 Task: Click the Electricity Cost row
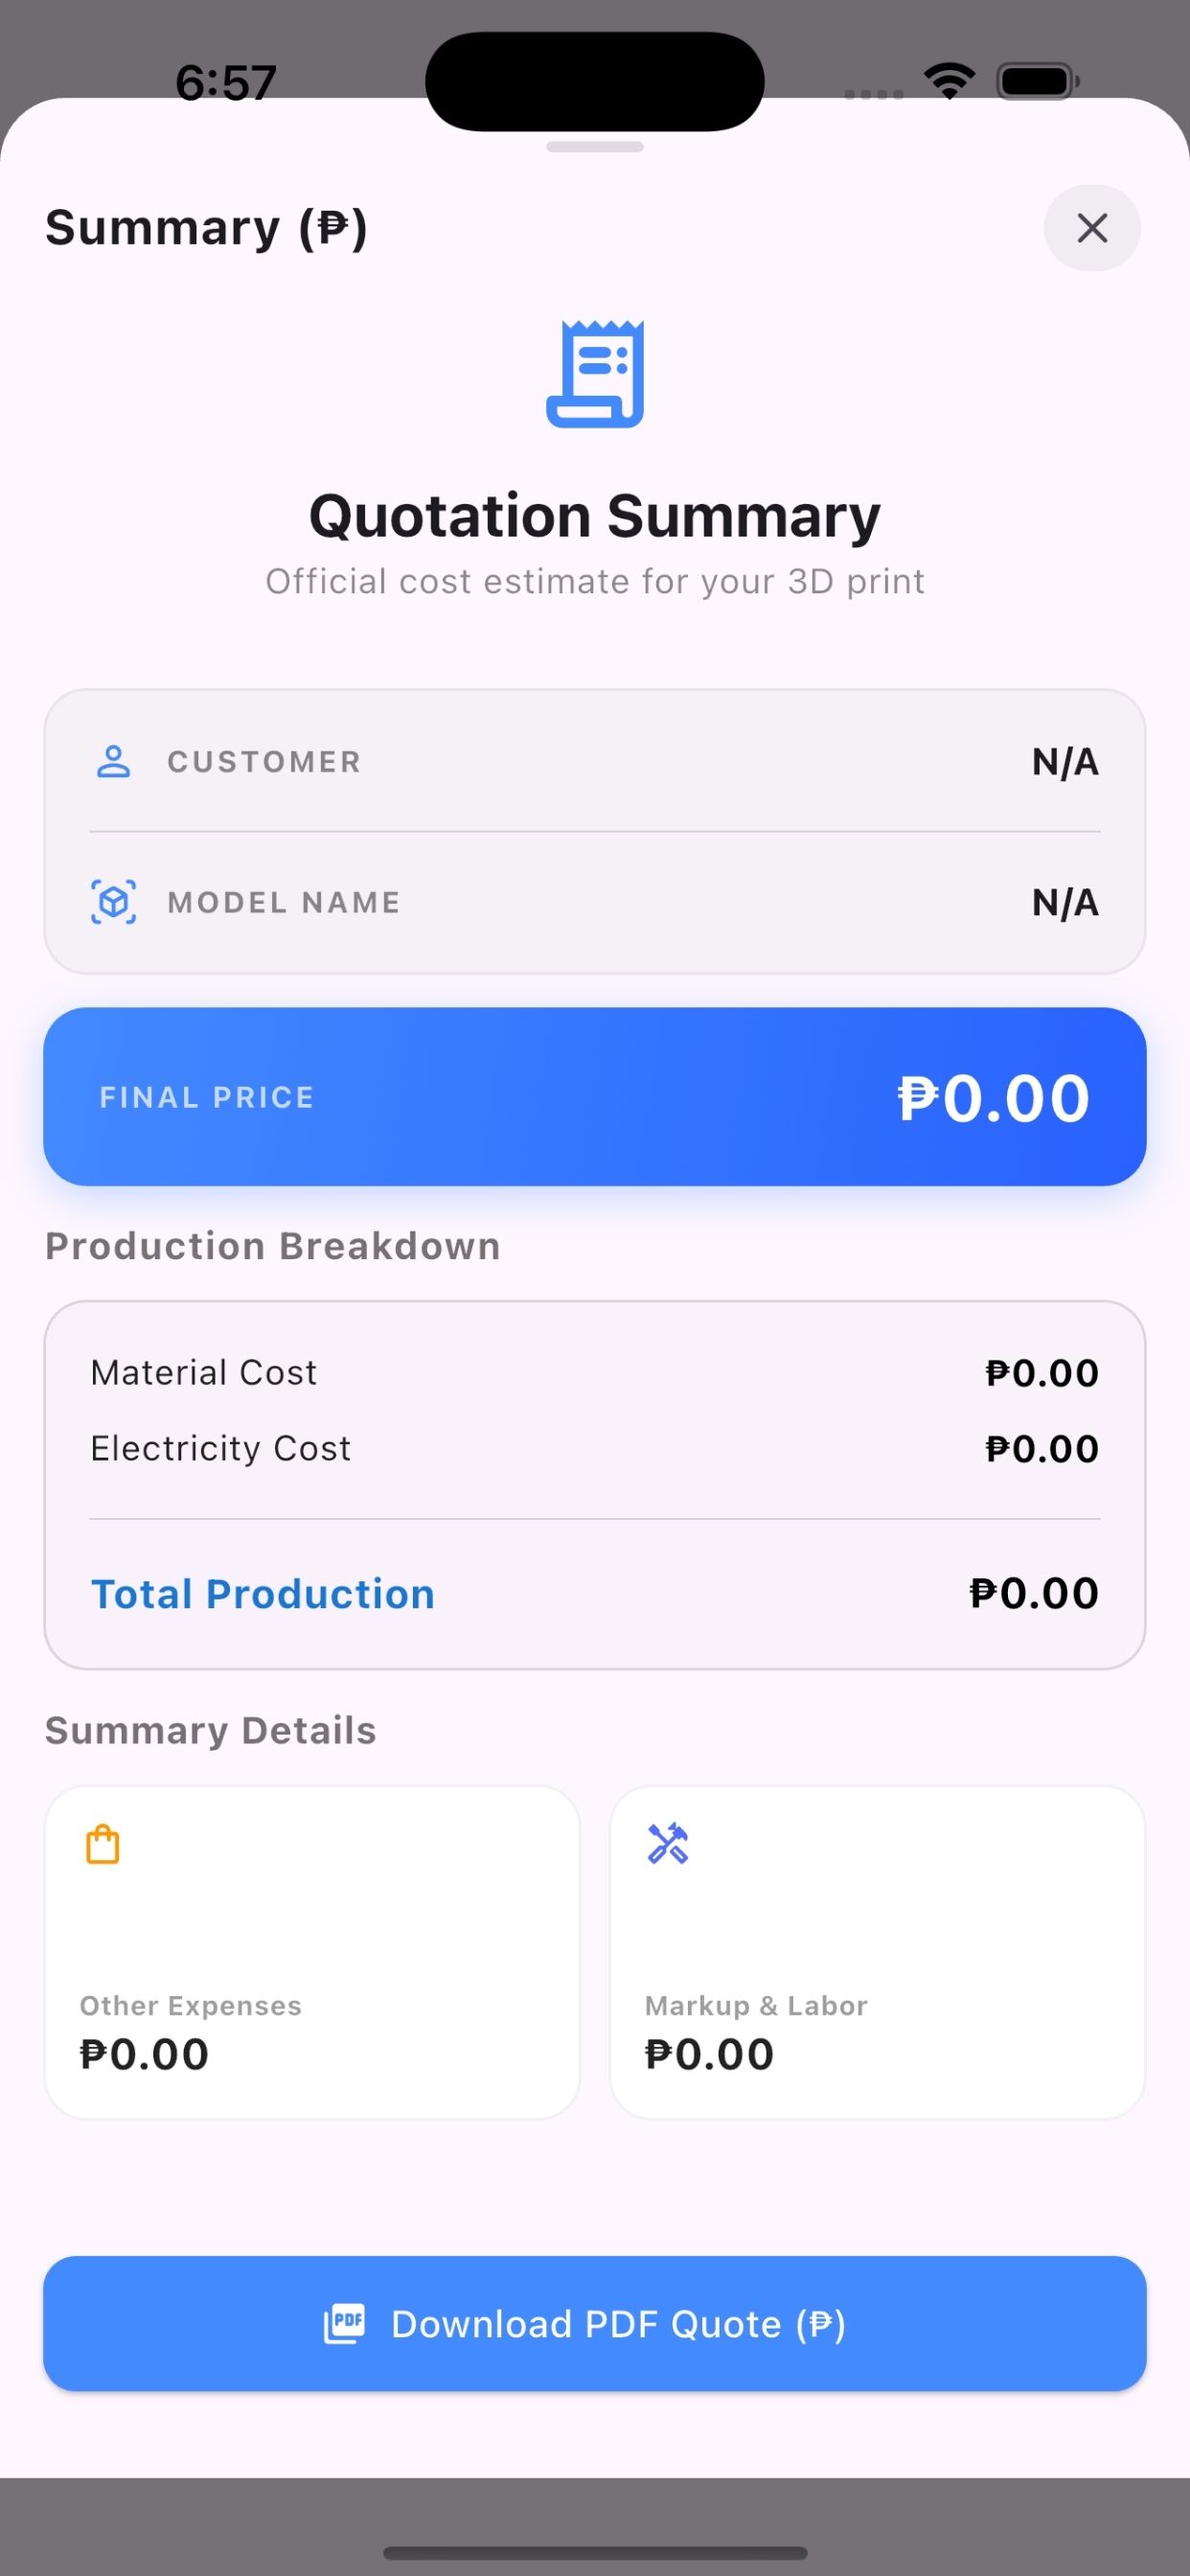[595, 1449]
